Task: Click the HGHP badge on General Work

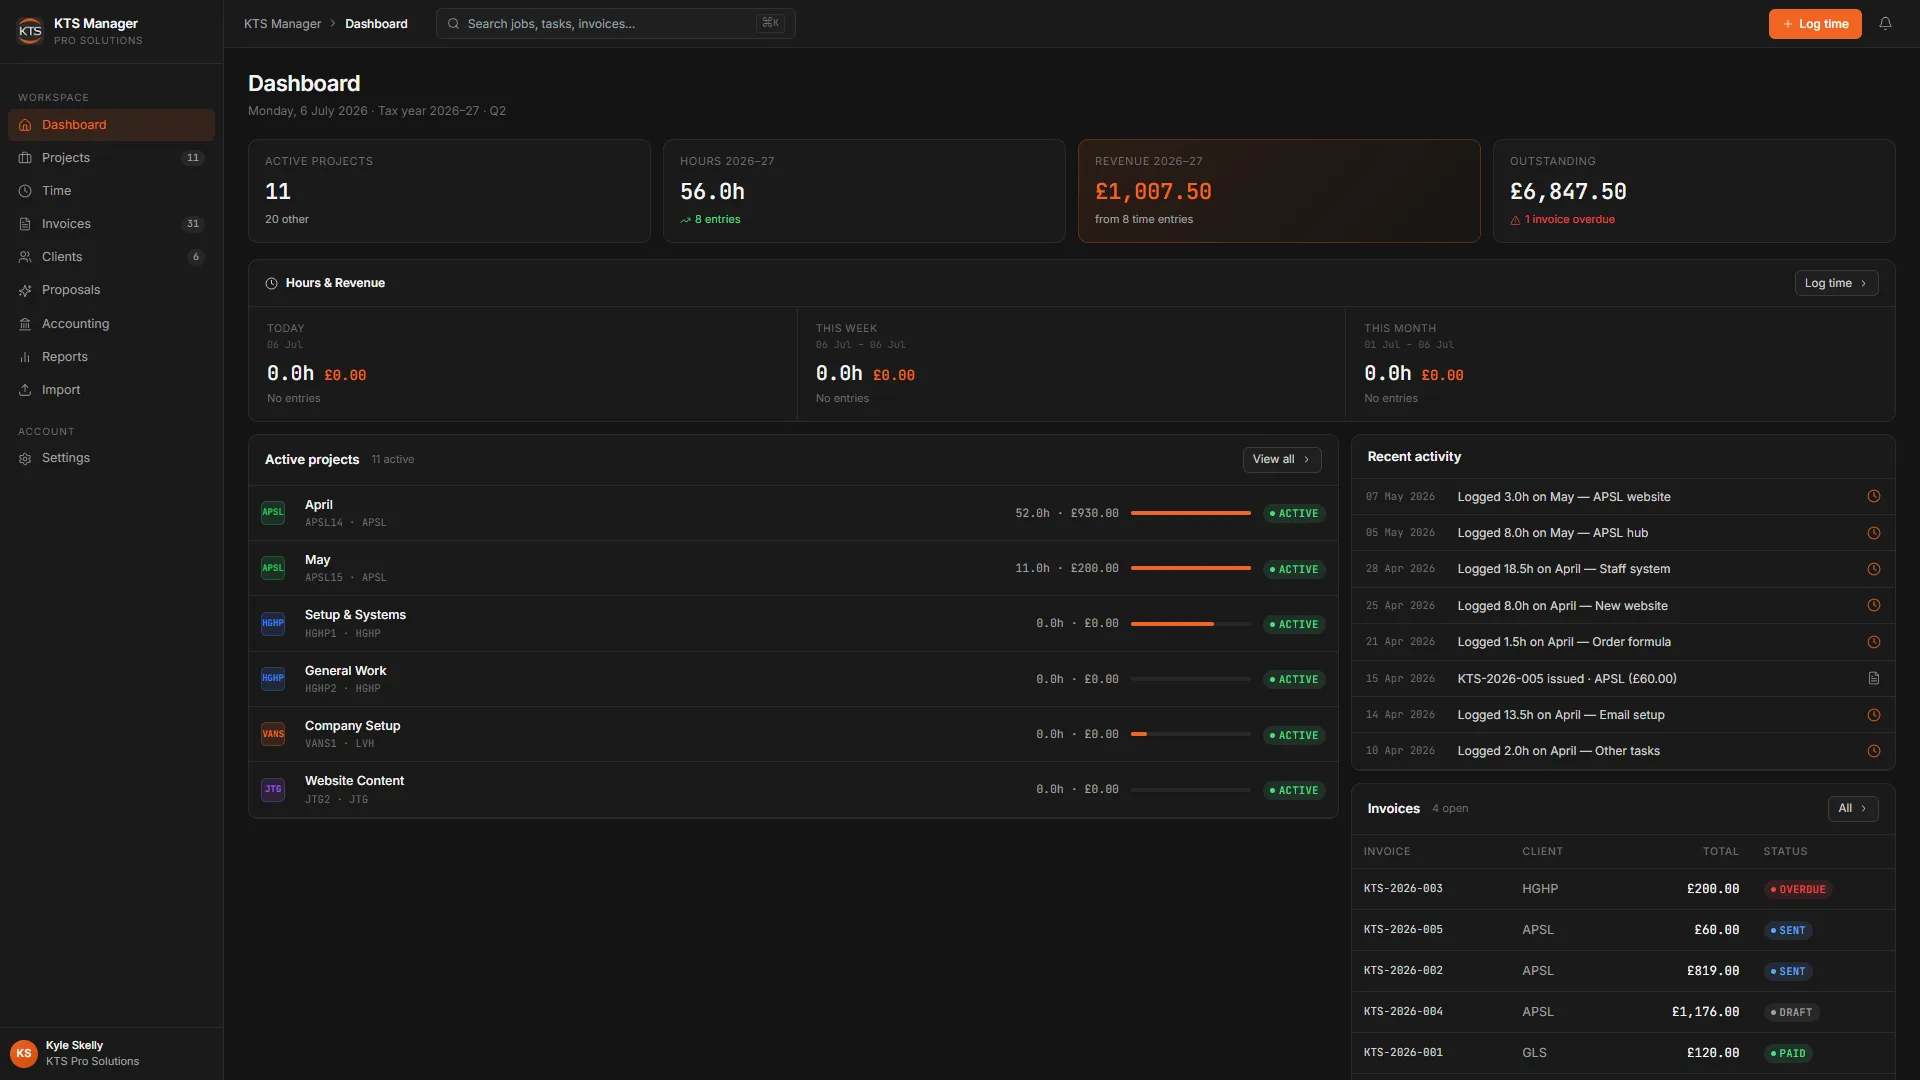Action: [273, 678]
